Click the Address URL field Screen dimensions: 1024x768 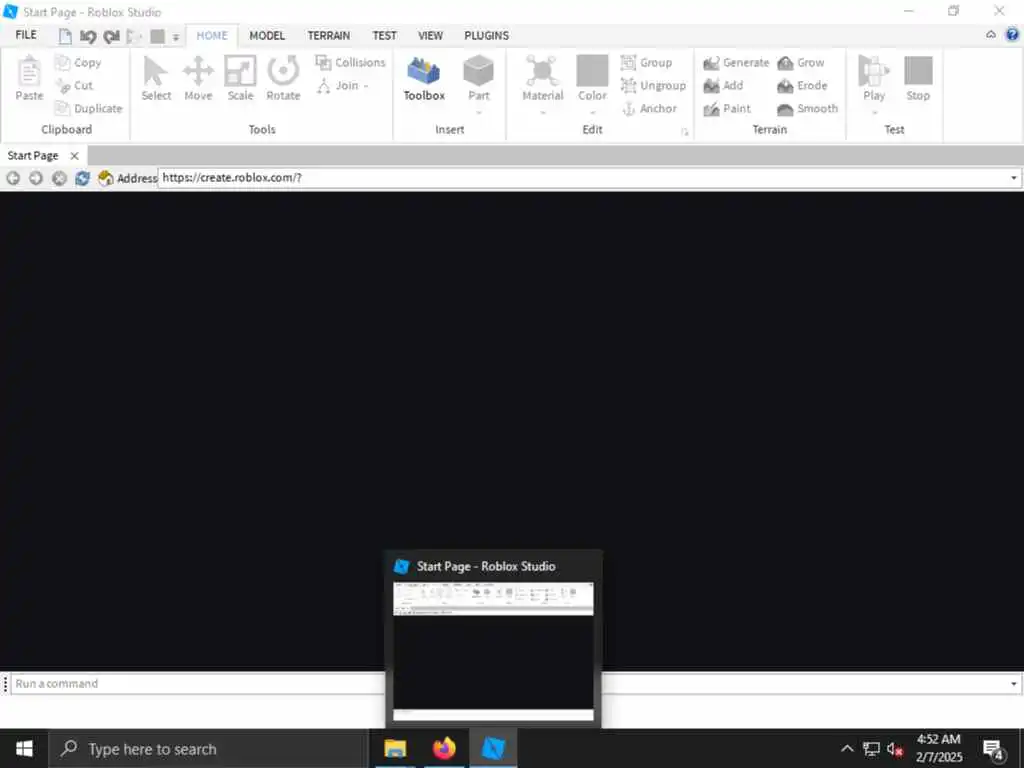[x=583, y=178]
